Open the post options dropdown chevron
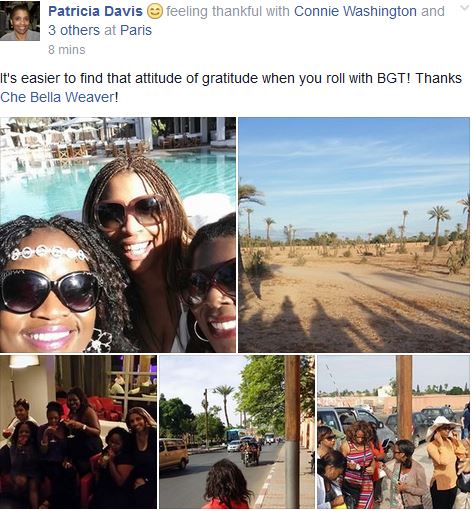Image resolution: width=473 pixels, height=511 pixels. tap(464, 8)
